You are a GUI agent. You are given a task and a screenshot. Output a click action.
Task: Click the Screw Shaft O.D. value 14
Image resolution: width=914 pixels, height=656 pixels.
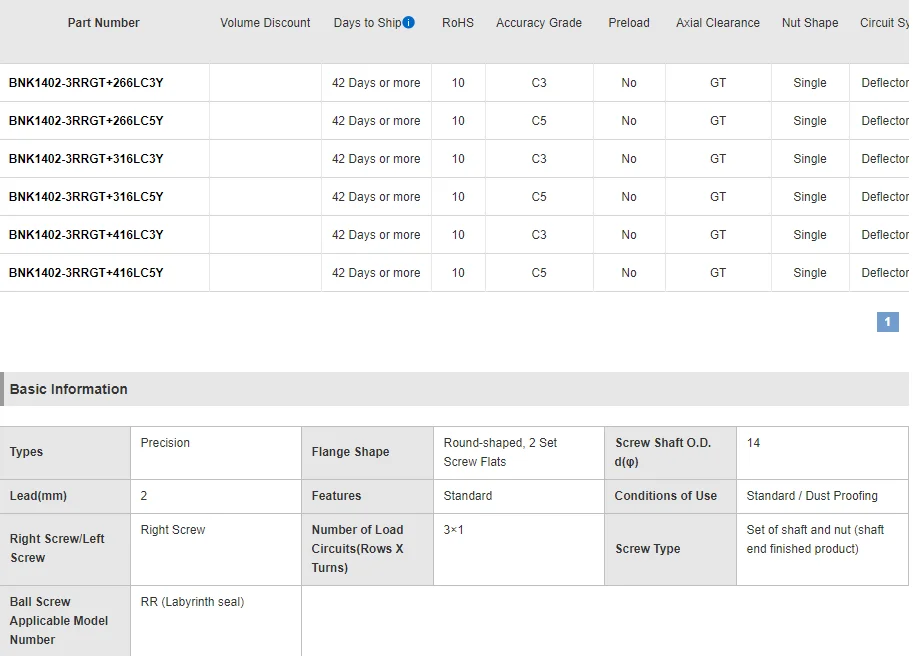pos(753,443)
